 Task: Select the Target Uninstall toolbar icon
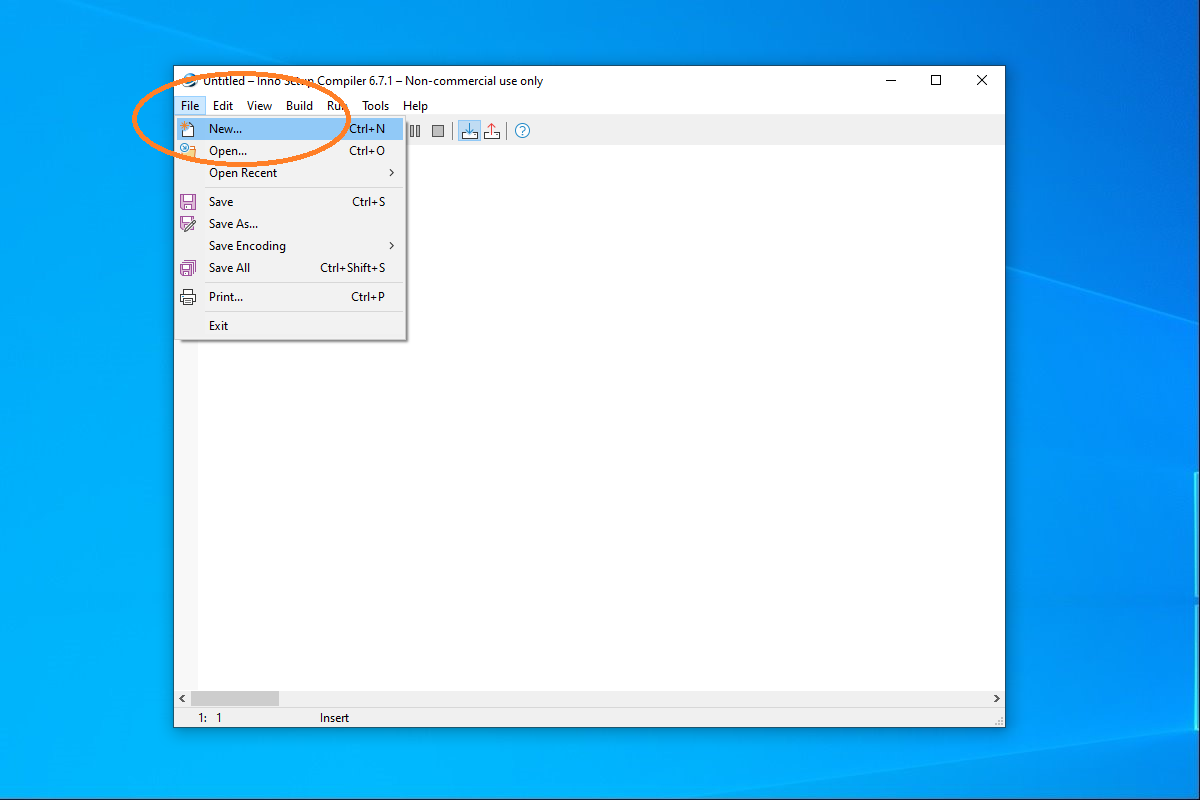coord(492,131)
